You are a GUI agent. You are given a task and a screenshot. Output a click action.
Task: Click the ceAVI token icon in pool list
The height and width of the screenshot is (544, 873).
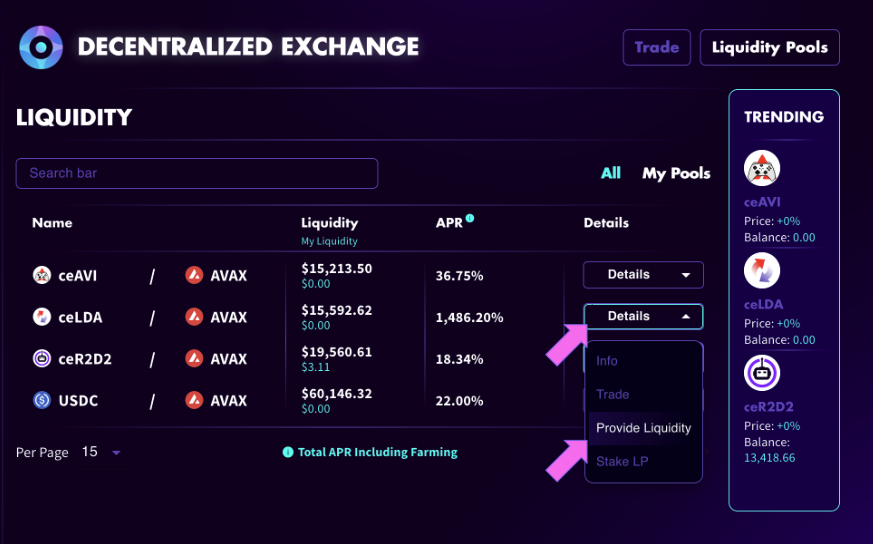[x=42, y=275]
